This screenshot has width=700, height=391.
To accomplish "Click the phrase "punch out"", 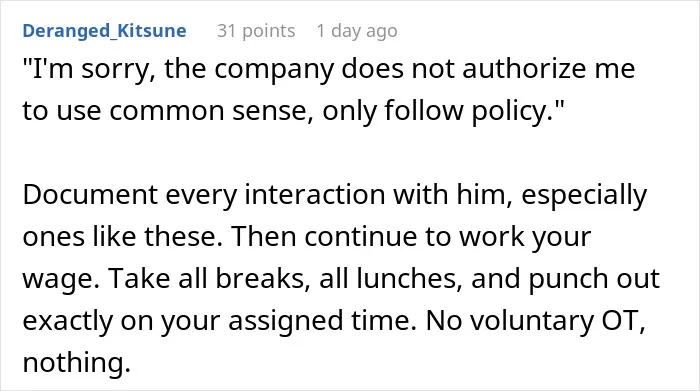I will coord(594,279).
